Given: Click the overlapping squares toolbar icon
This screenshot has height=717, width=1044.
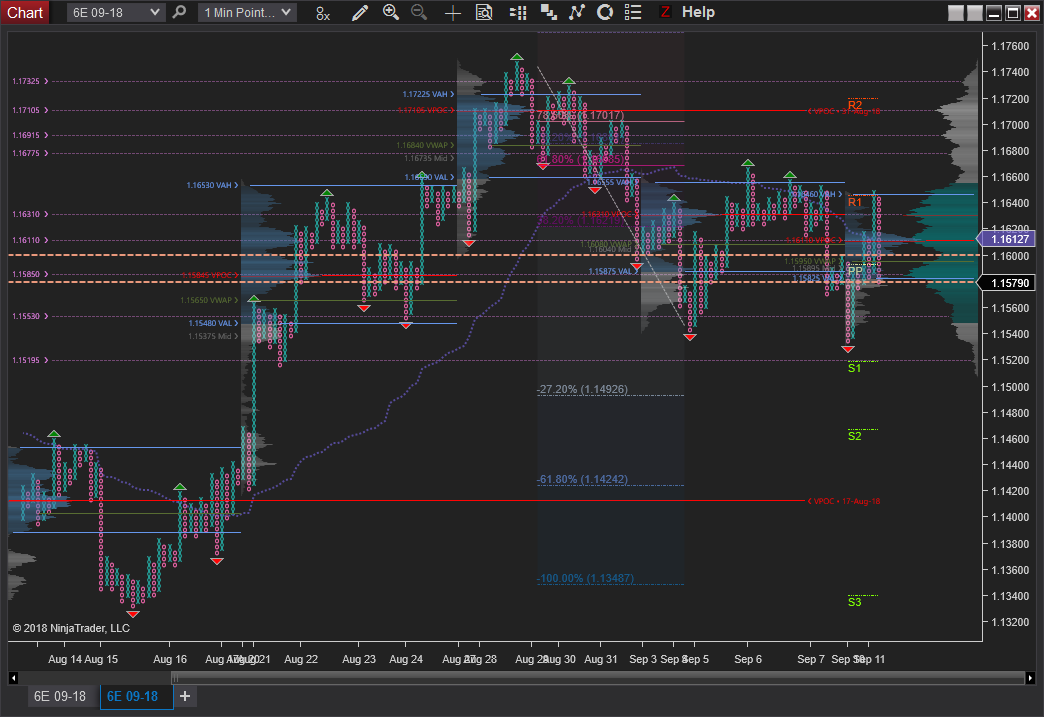Looking at the screenshot, I should [549, 13].
